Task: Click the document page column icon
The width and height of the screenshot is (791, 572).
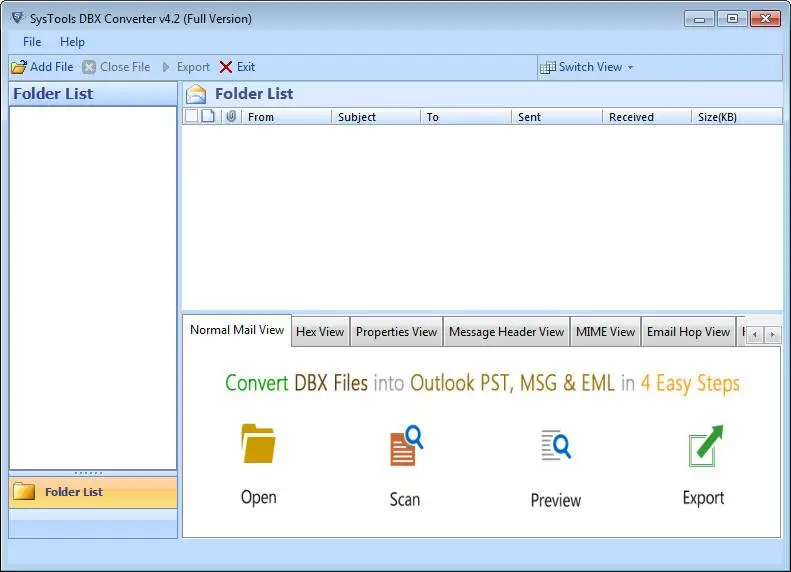Action: point(208,117)
